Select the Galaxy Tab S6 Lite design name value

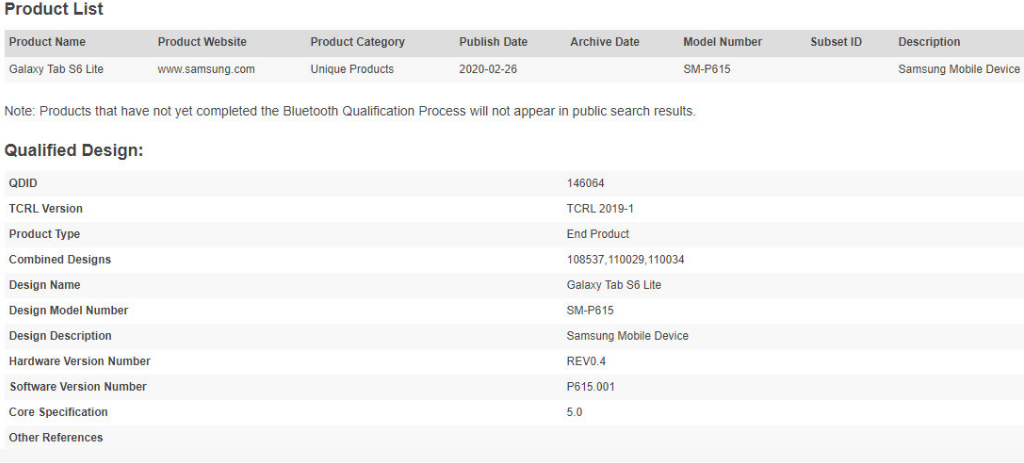pyautogui.click(x=614, y=285)
